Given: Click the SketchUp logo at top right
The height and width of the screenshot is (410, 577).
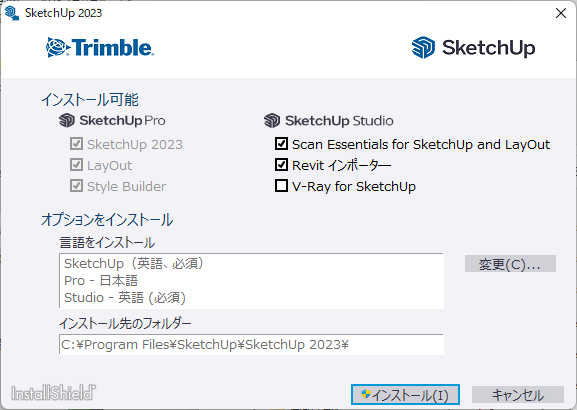Looking at the screenshot, I should [x=473, y=48].
